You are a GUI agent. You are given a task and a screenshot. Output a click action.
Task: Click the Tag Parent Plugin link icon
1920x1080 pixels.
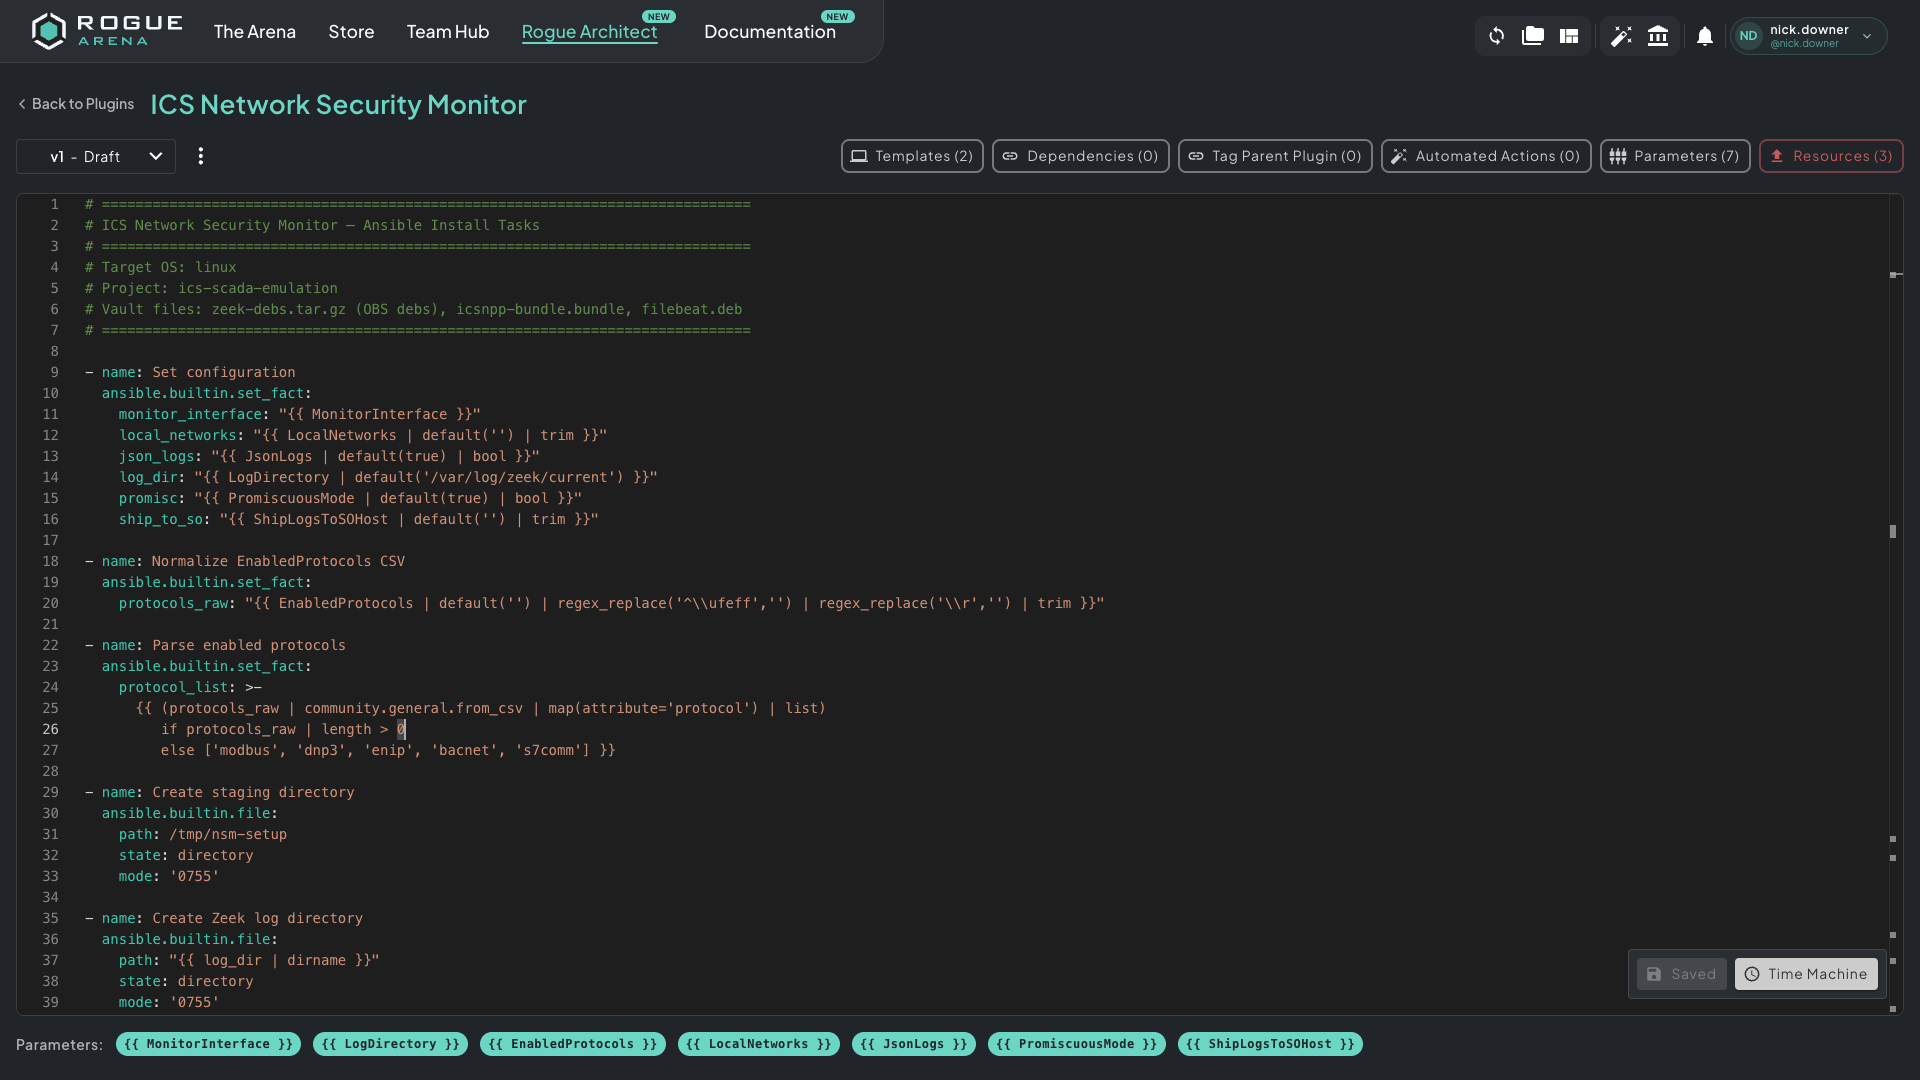[1196, 156]
